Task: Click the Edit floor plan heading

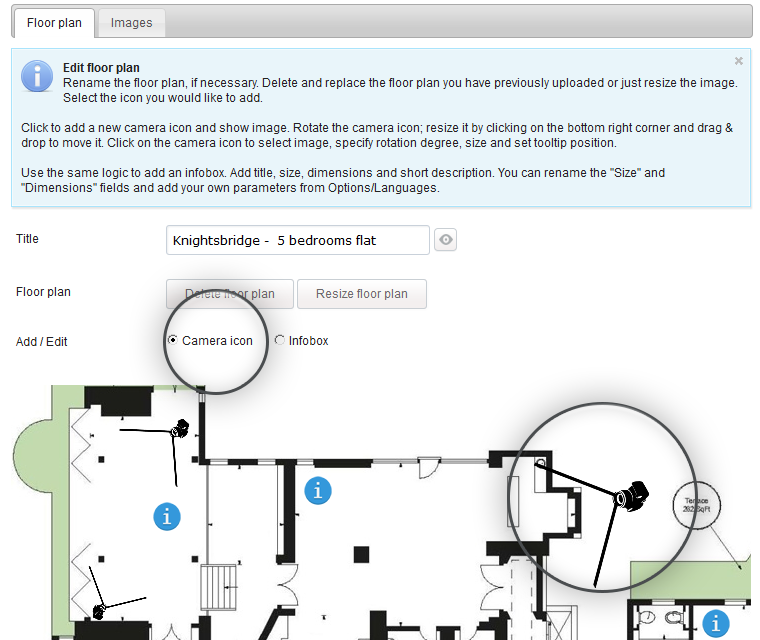Action: click(x=101, y=68)
